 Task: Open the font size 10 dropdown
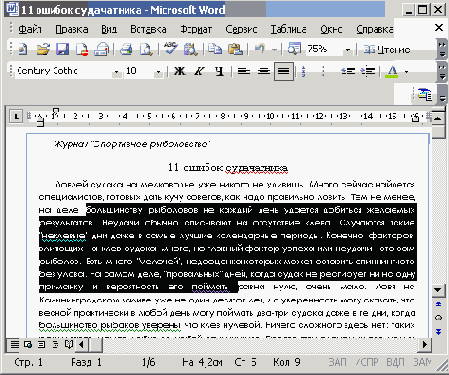pyautogui.click(x=158, y=71)
